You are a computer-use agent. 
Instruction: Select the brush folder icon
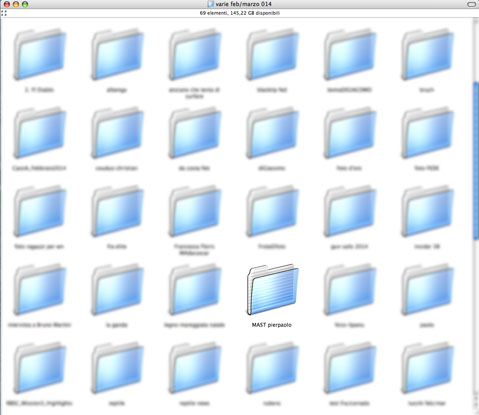(427, 54)
